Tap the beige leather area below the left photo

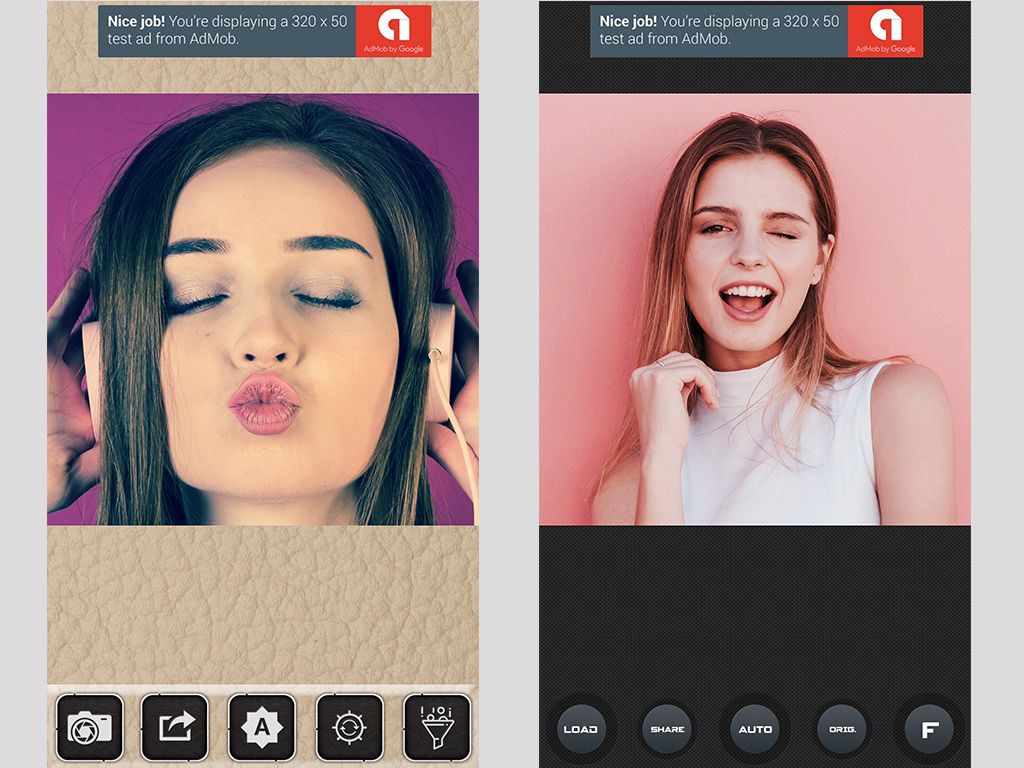[263, 600]
